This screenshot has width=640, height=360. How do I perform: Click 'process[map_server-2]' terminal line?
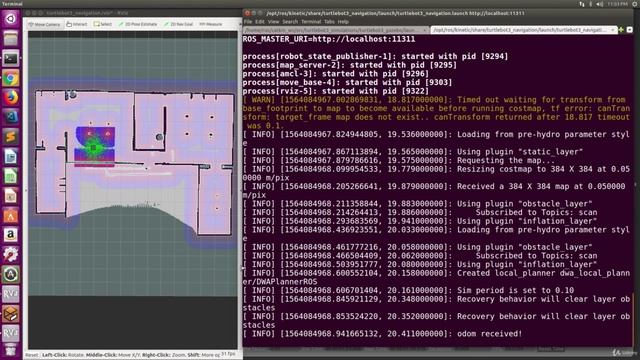click(x=349, y=65)
